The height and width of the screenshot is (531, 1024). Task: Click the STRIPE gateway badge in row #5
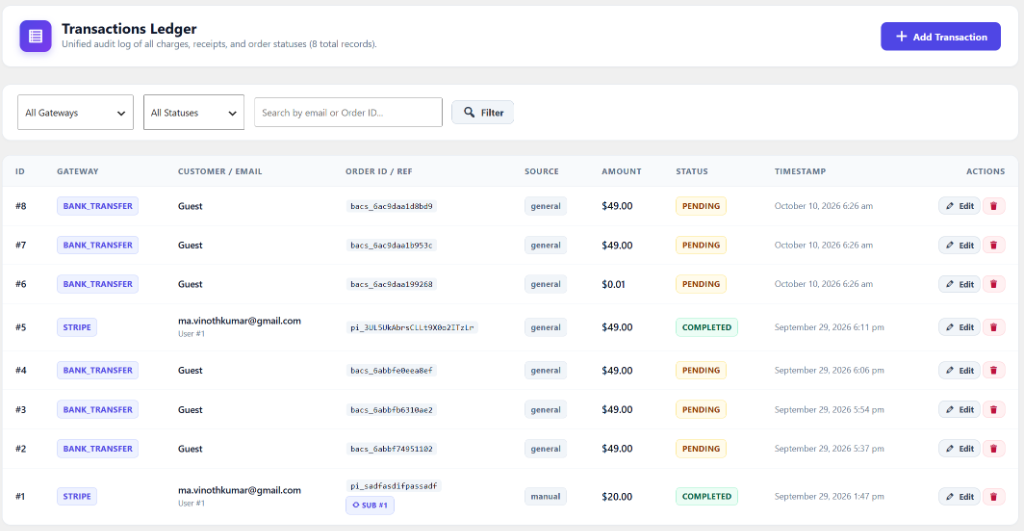point(77,327)
